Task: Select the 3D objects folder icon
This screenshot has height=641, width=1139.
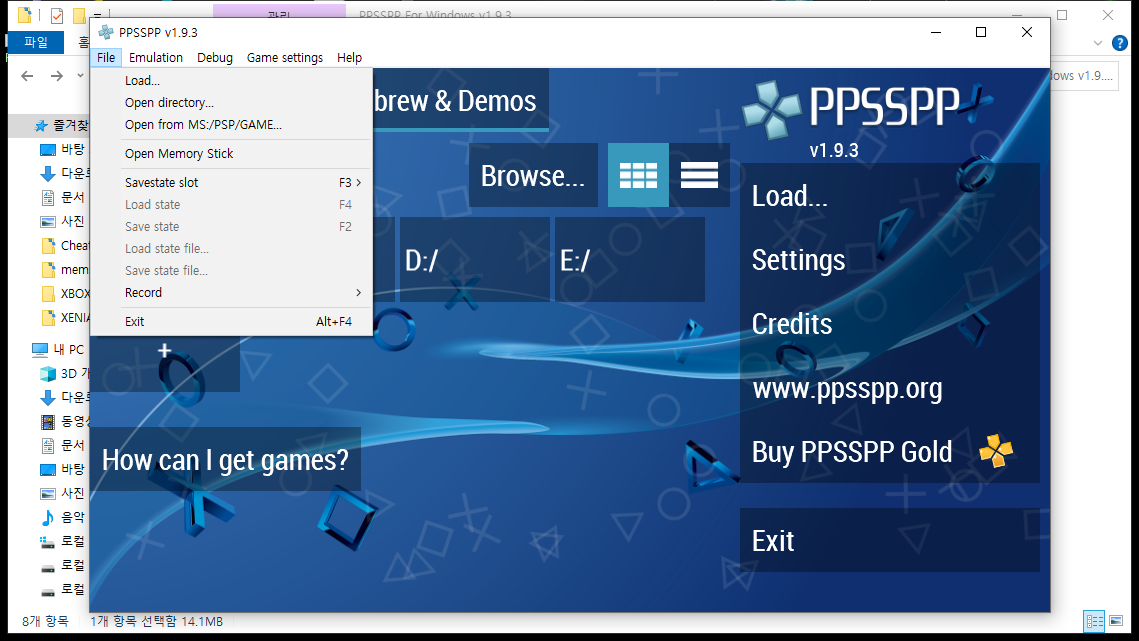Action: click(x=48, y=374)
